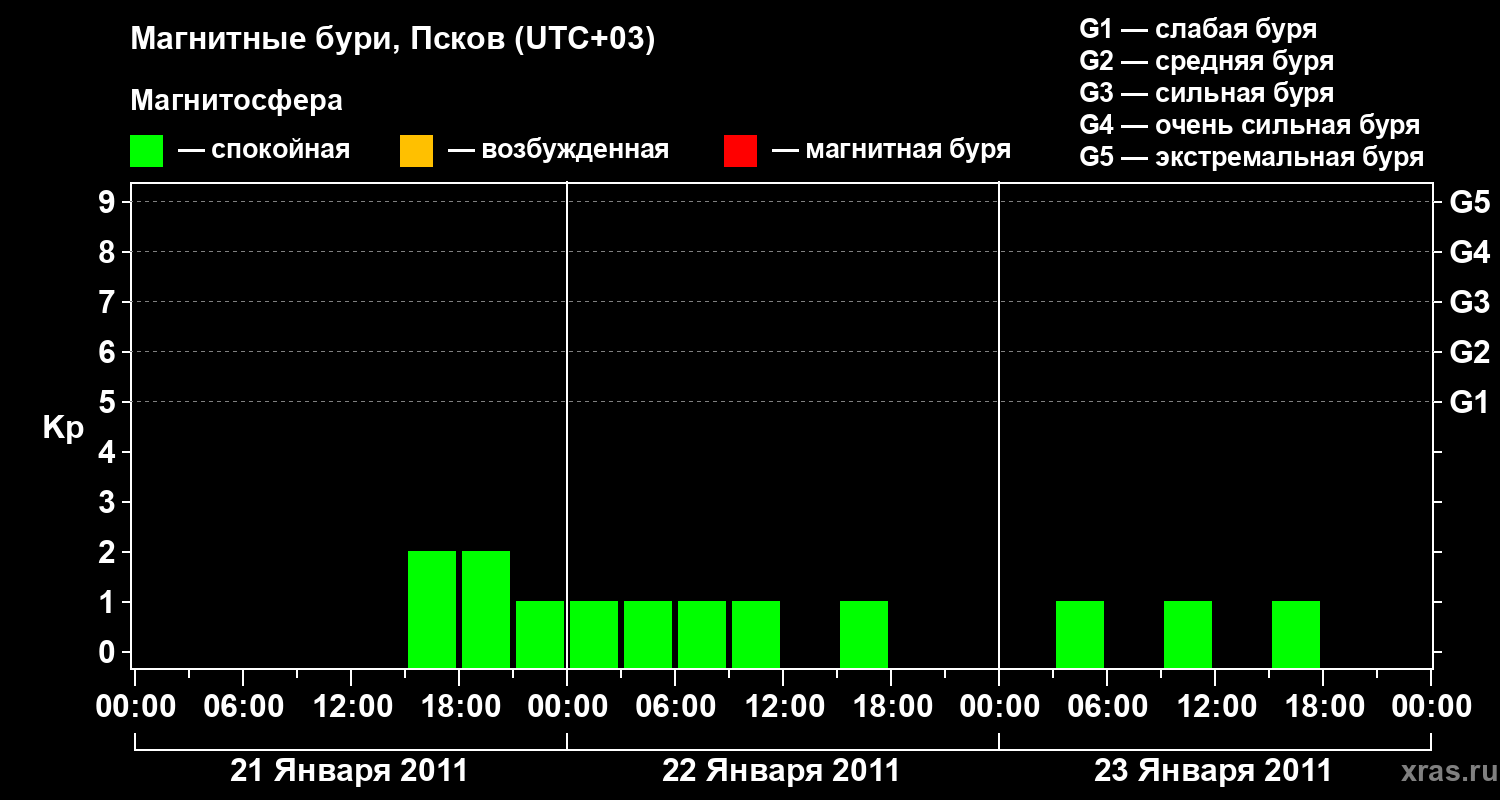Click the Kp 1 bar ending 12:00 on 22 January
1500x800 pixels.
coord(756,634)
